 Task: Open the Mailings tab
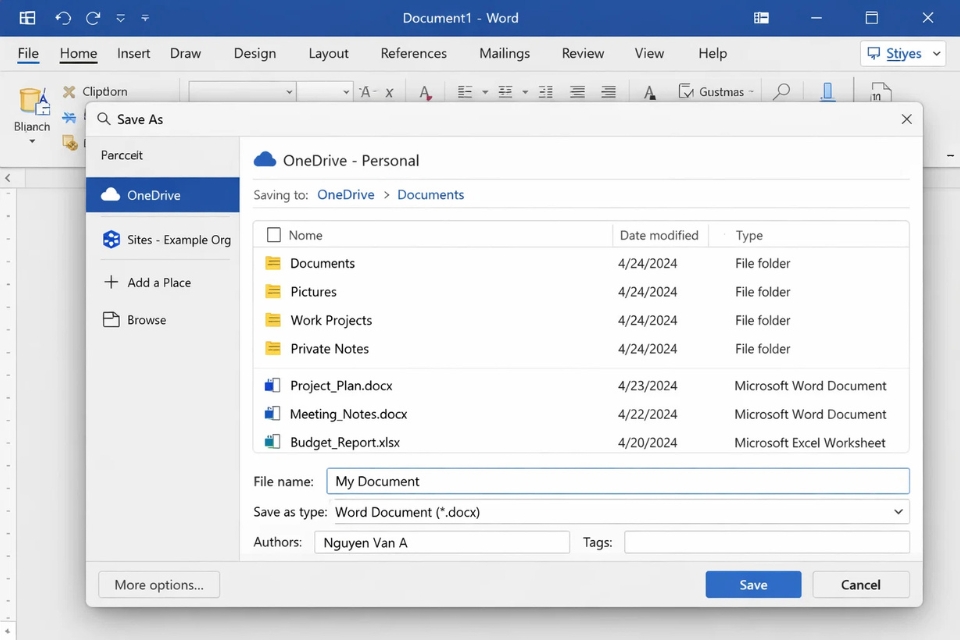tap(504, 53)
